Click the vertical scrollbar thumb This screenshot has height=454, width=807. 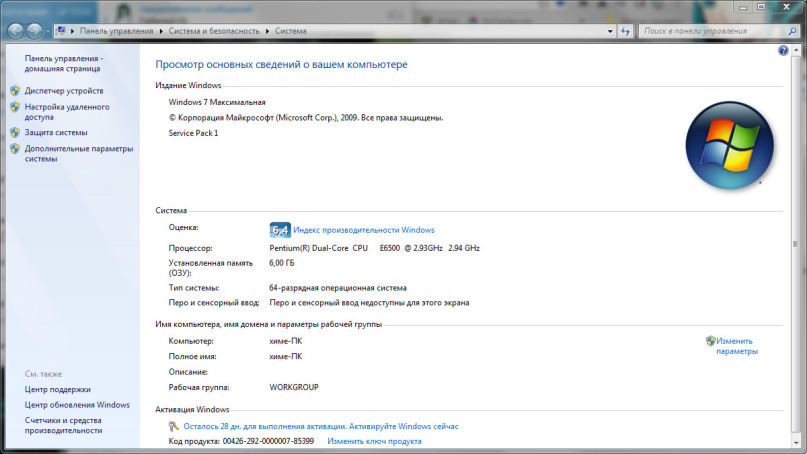pos(796,244)
